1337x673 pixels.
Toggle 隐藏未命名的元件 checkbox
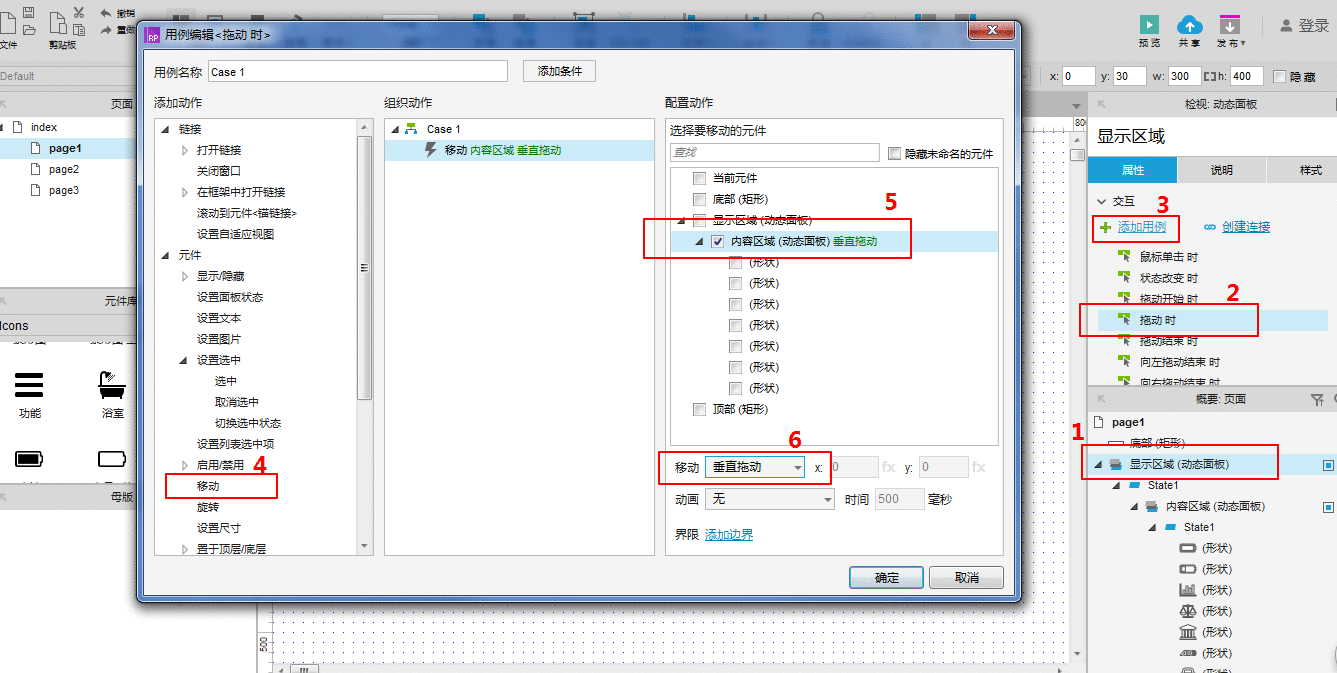(x=894, y=153)
